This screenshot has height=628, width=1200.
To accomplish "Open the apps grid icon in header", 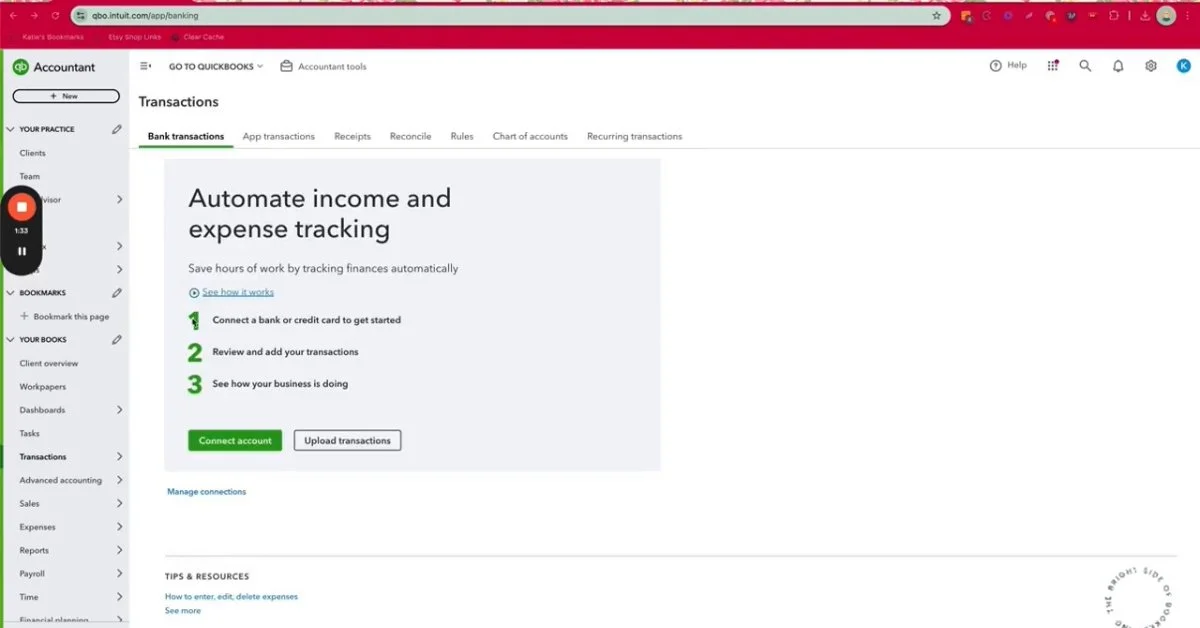I will [1053, 66].
